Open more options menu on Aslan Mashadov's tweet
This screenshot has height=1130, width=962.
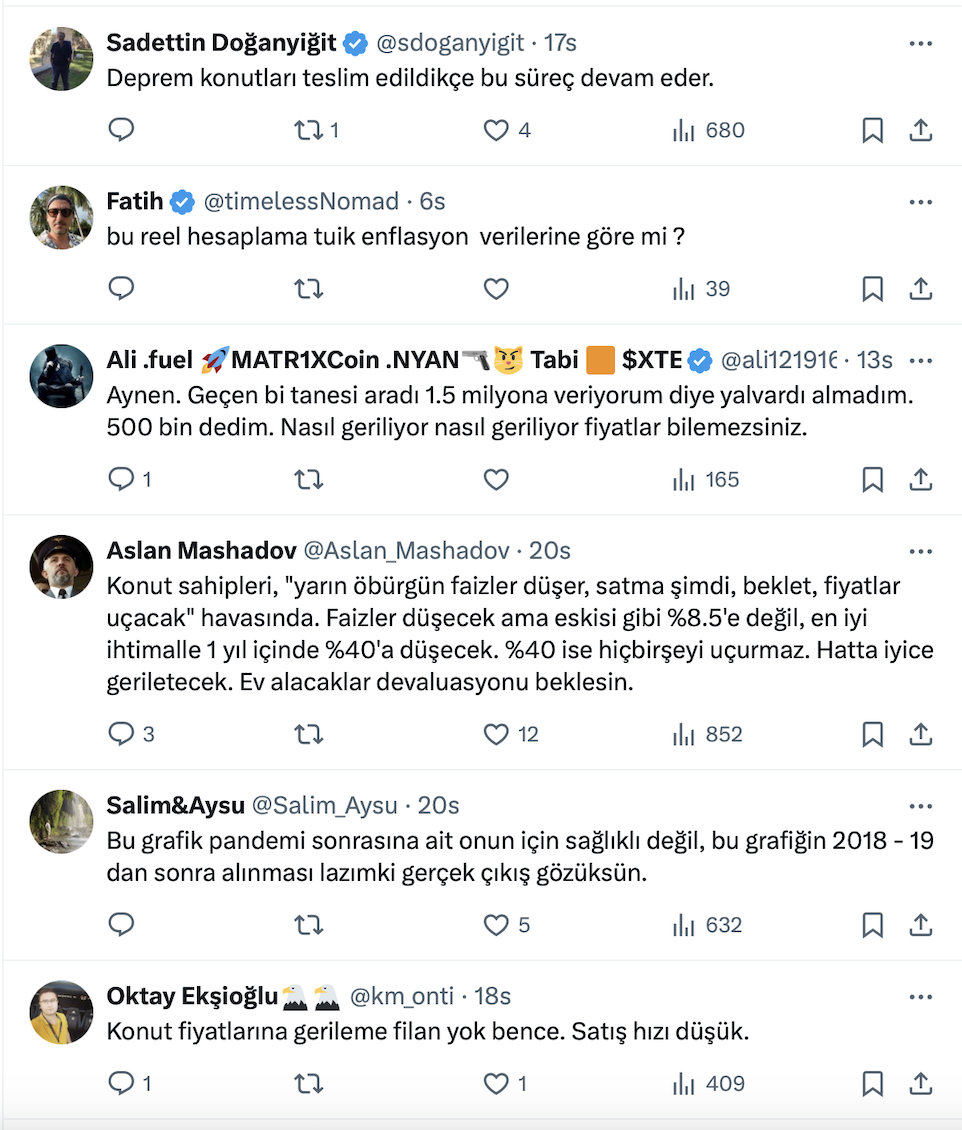(920, 551)
